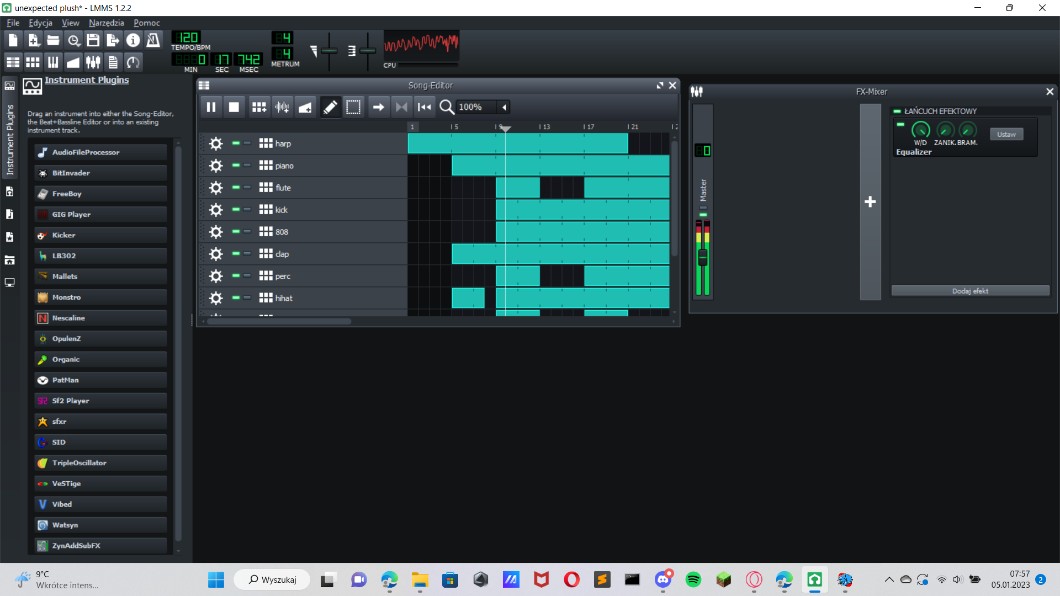Viewport: 1060px width, 596px height.
Task: Click the Dodaj efekt button
Action: click(969, 291)
